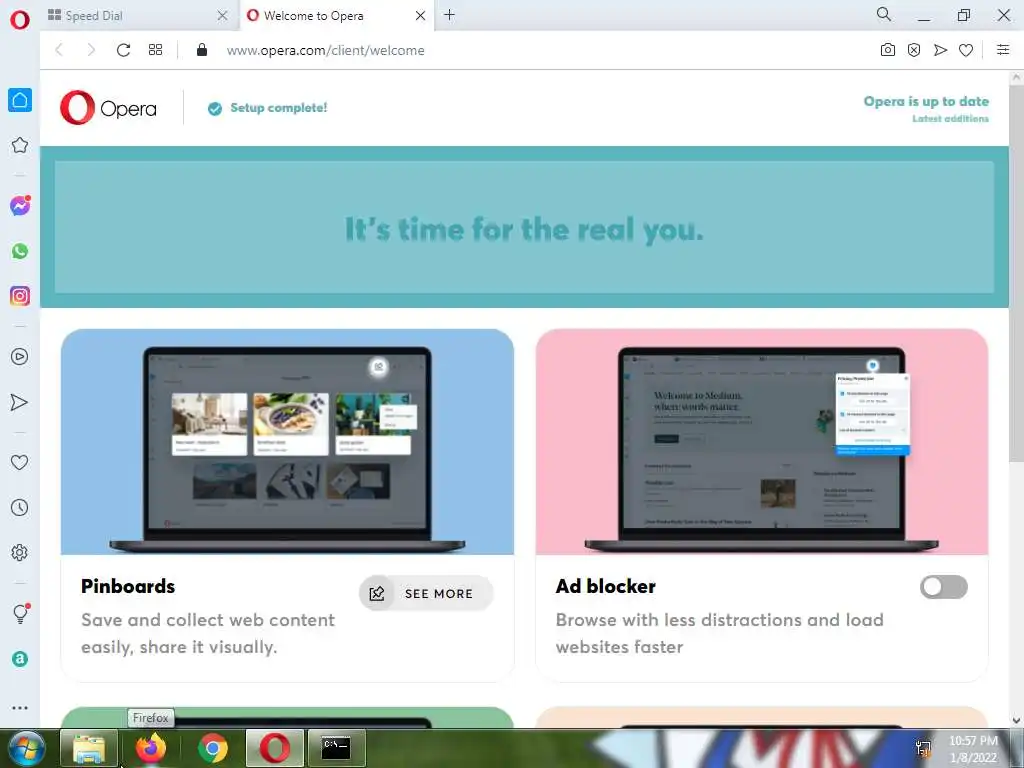This screenshot has height=768, width=1024.
Task: Open History clock icon in sidebar
Action: pyautogui.click(x=20, y=507)
